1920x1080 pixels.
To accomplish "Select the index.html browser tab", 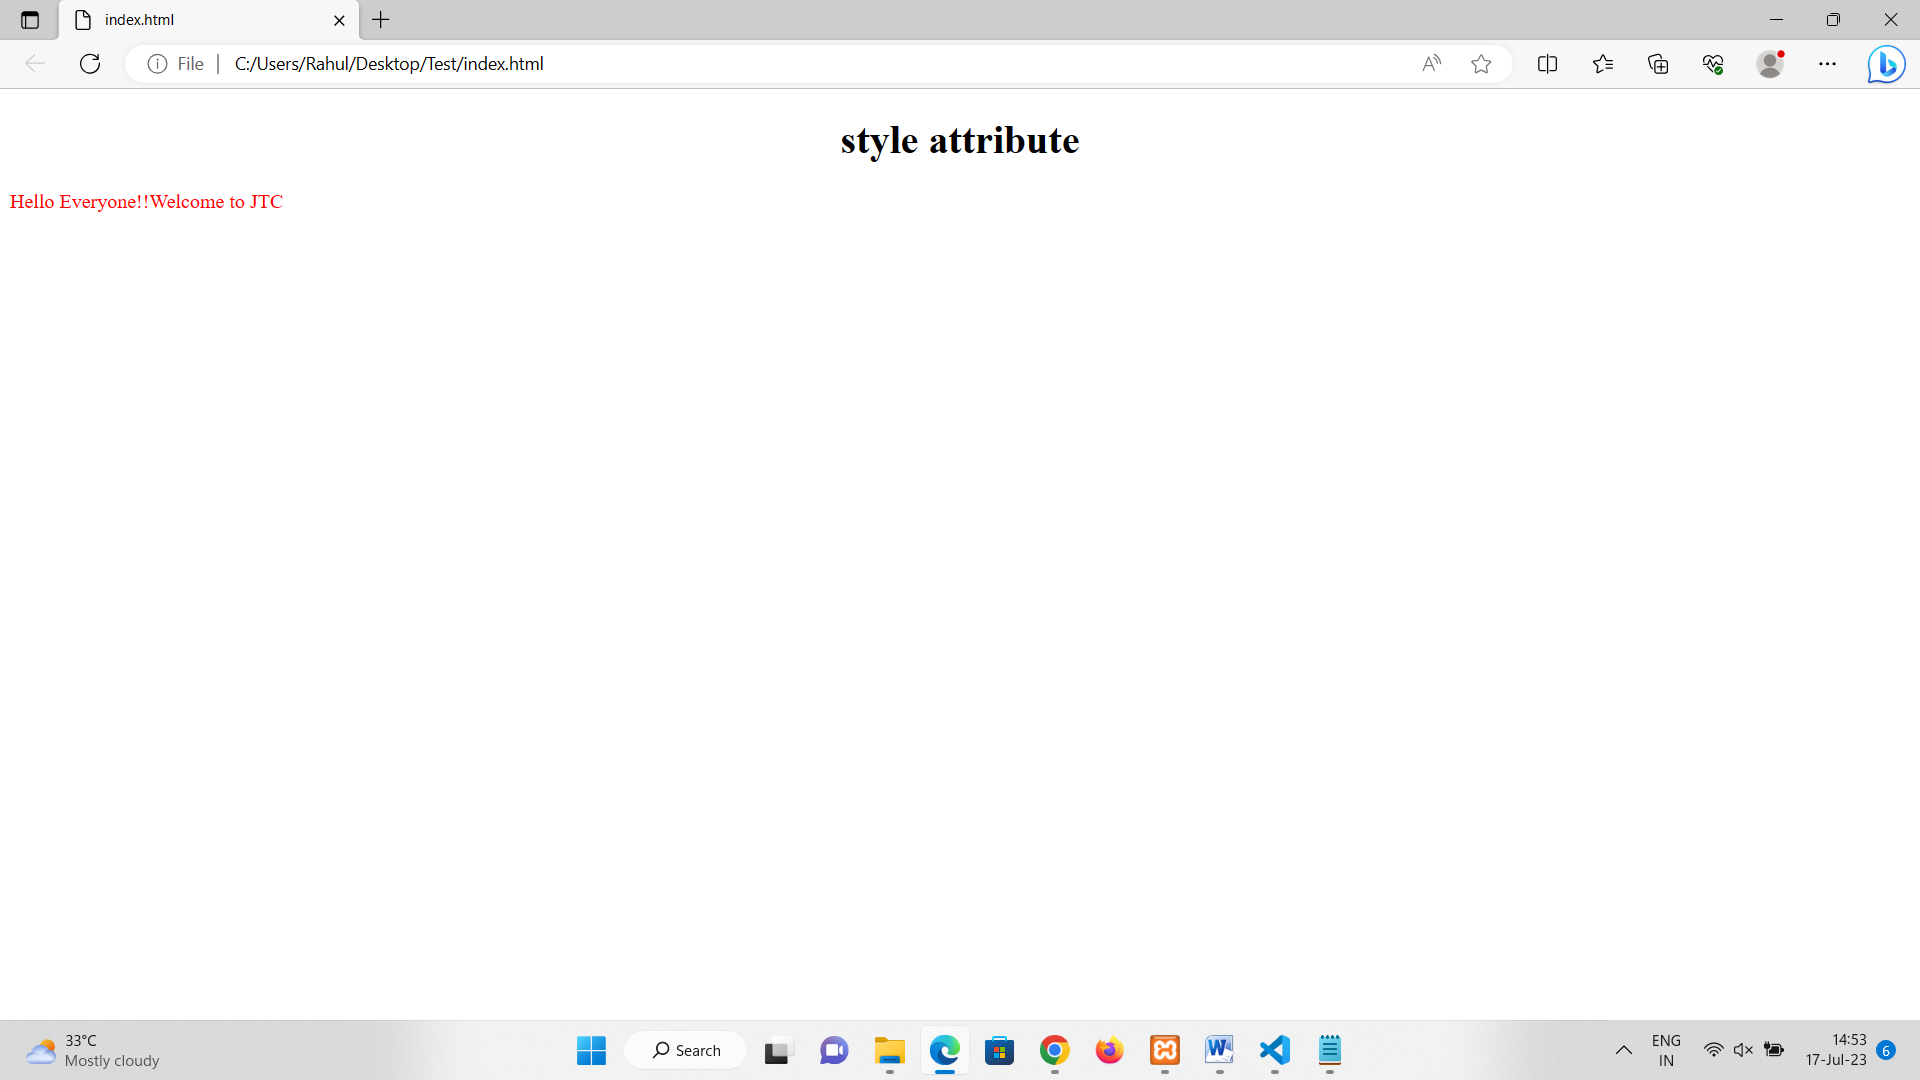I will point(208,20).
